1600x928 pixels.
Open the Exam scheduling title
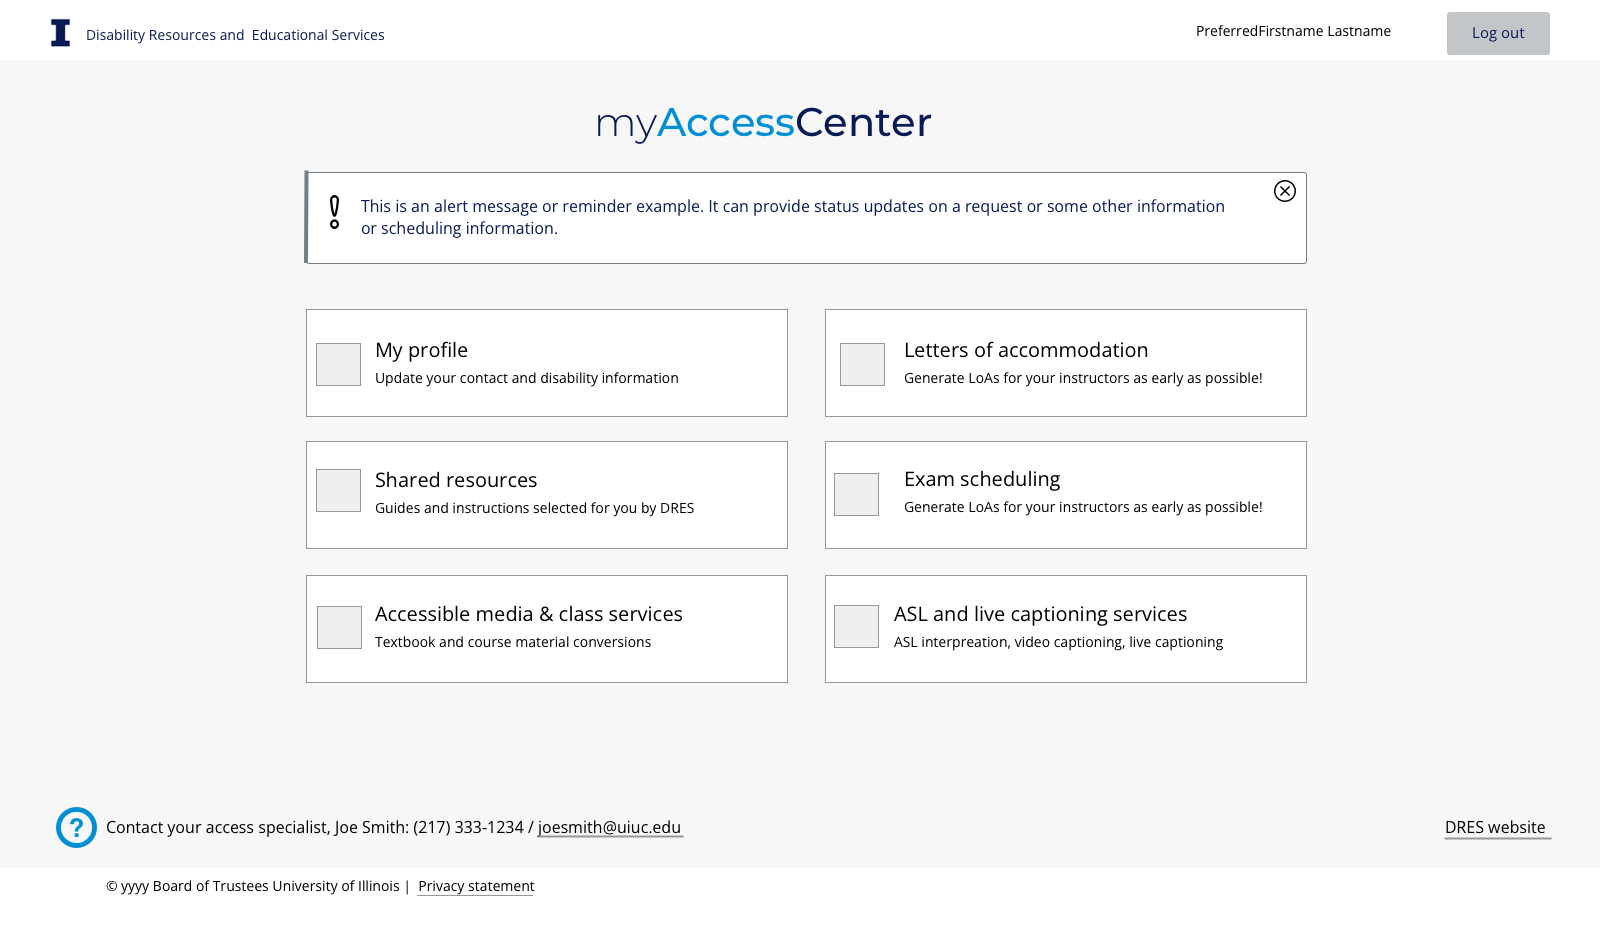(x=982, y=479)
